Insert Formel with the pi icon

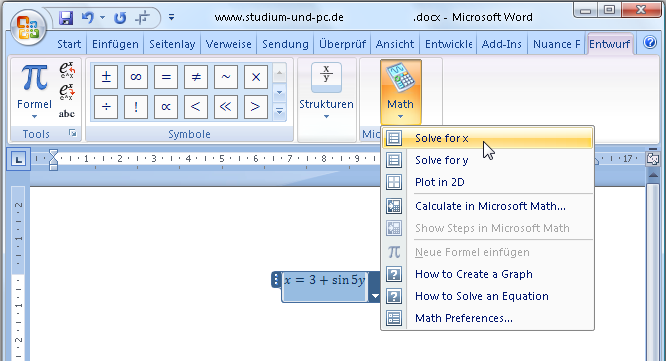pyautogui.click(x=34, y=91)
